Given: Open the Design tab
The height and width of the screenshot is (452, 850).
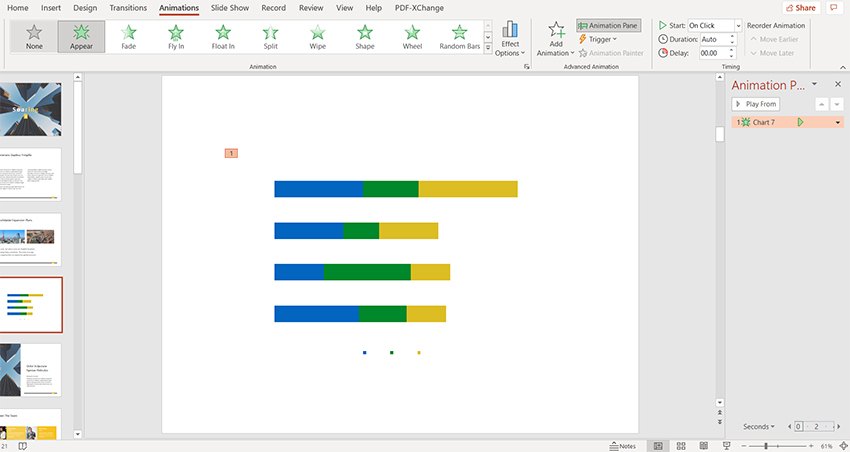Looking at the screenshot, I should [85, 8].
